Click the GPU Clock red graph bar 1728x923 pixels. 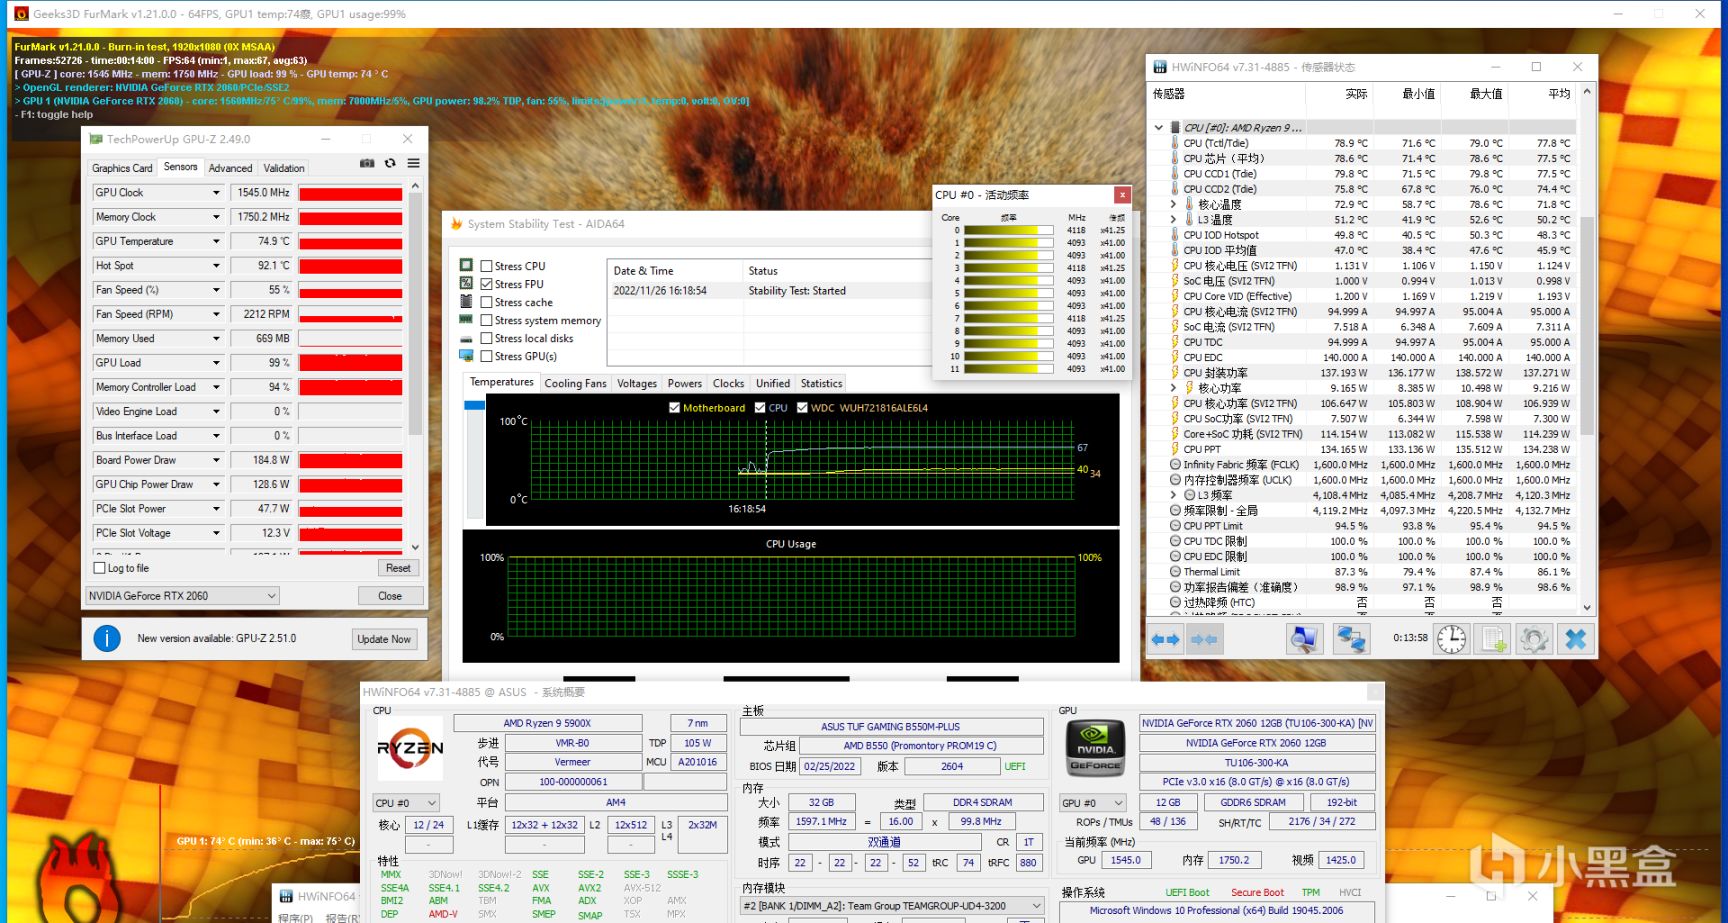pyautogui.click(x=350, y=193)
